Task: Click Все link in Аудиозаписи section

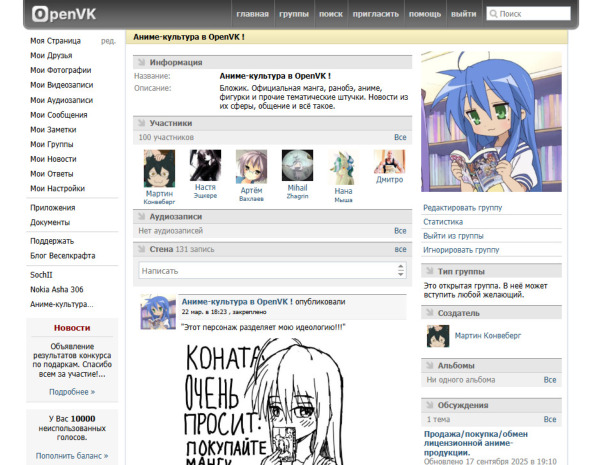Action: [x=400, y=231]
